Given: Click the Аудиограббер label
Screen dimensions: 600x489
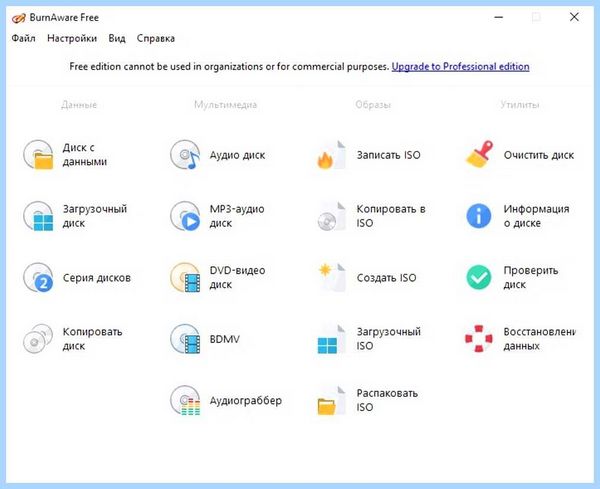Looking at the screenshot, I should click(246, 401).
